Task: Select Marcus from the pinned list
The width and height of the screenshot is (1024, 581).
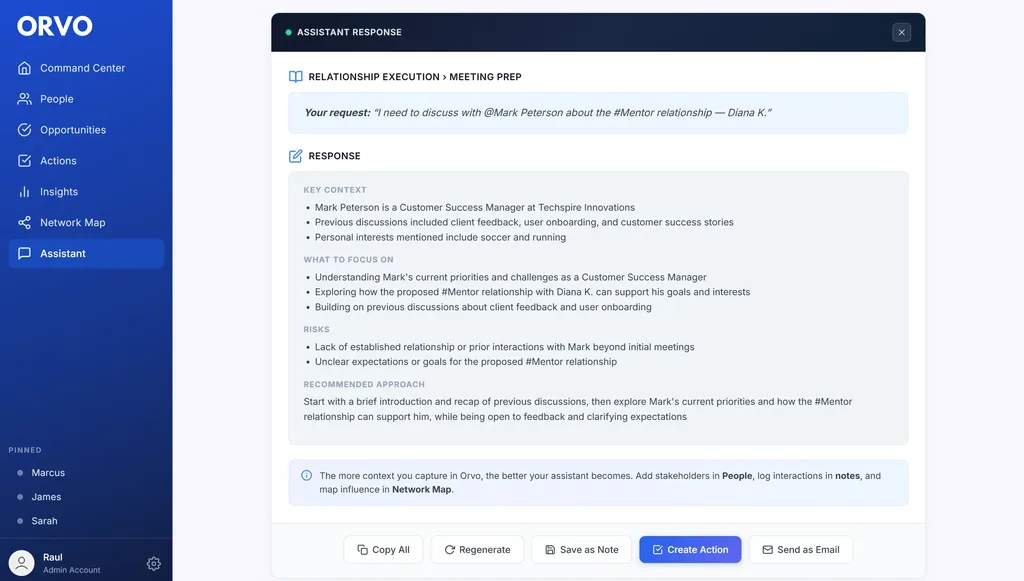Action: [47, 472]
